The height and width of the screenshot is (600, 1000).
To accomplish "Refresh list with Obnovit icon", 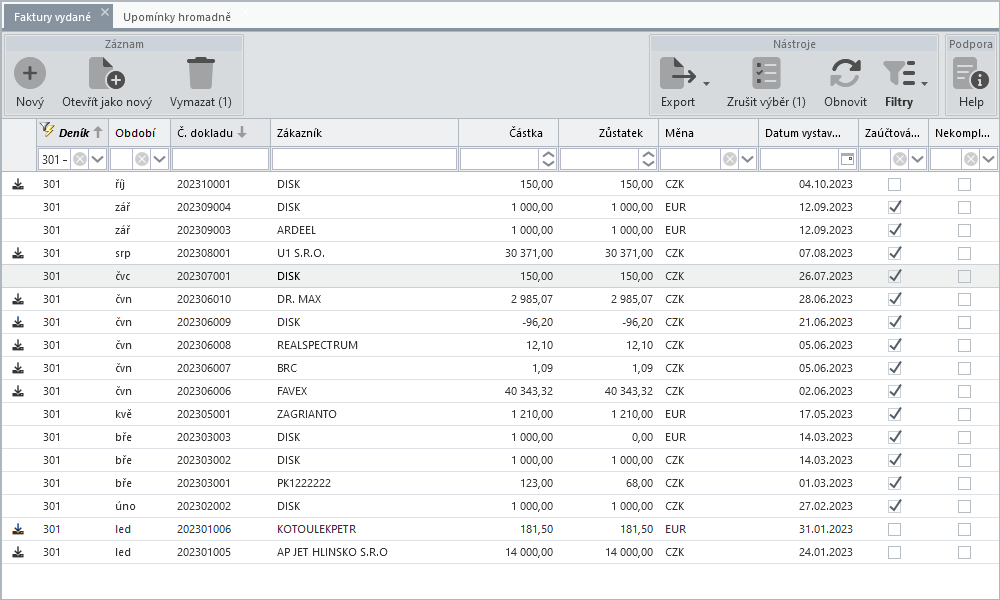I will click(845, 73).
